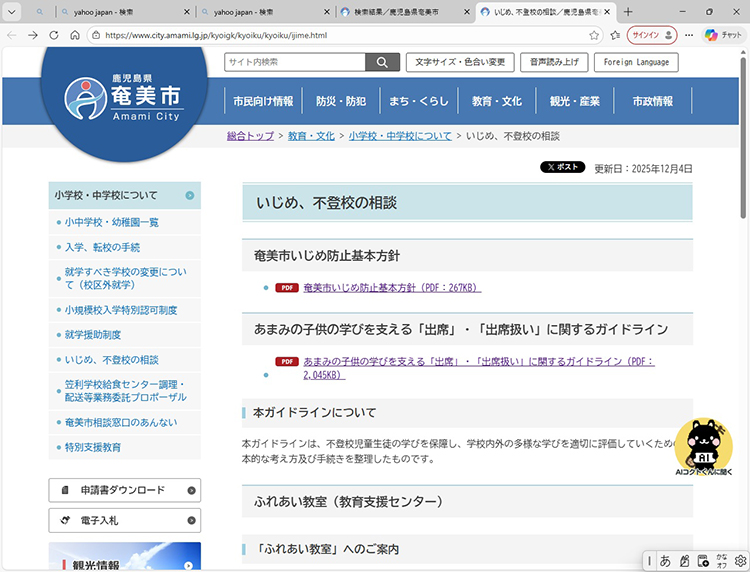The width and height of the screenshot is (750, 572).
Task: Click the site search magnifier button
Action: click(381, 62)
